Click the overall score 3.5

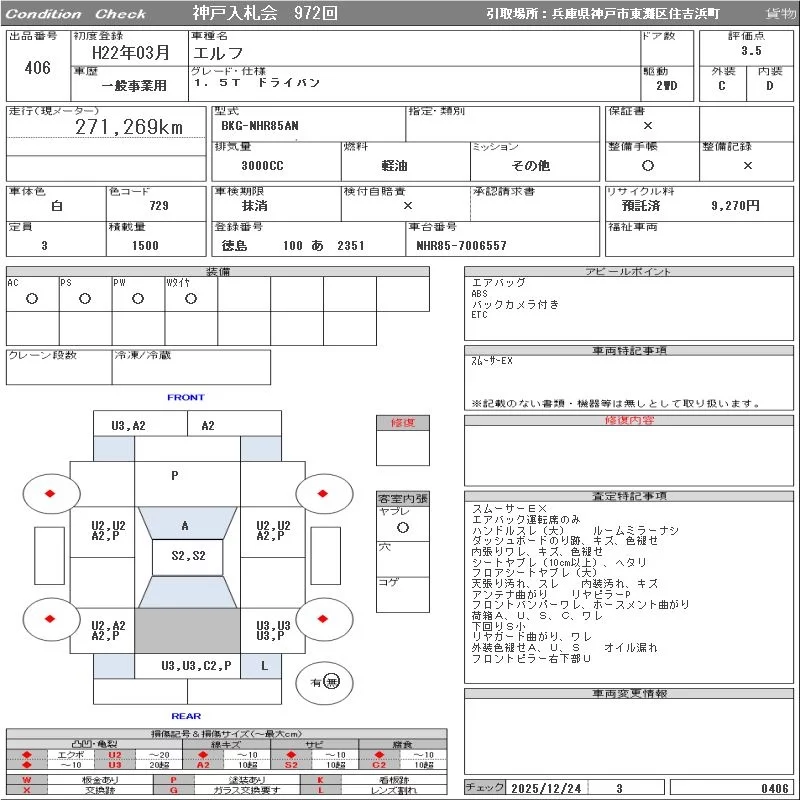[x=751, y=51]
